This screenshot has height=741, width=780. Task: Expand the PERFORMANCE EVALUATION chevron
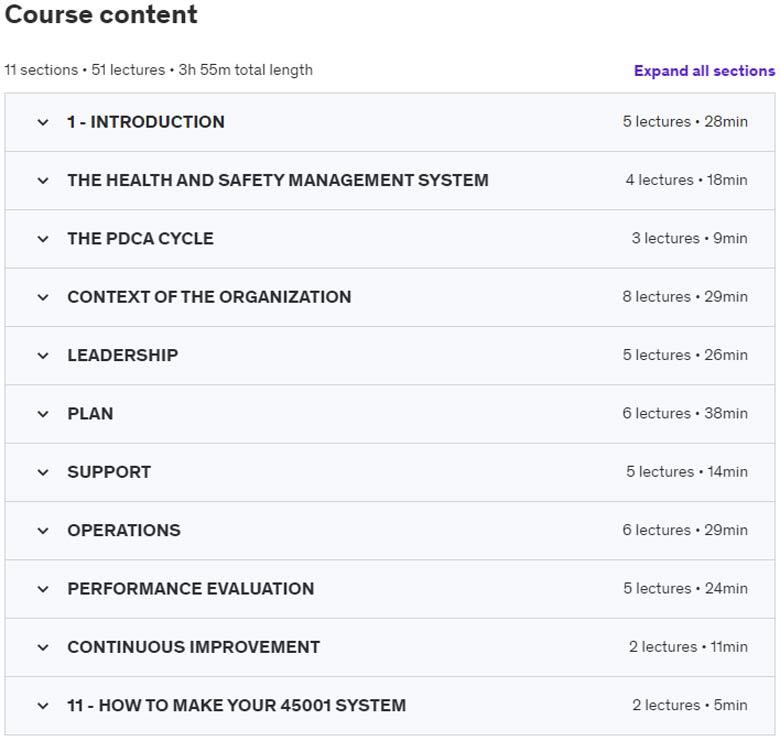pos(43,589)
